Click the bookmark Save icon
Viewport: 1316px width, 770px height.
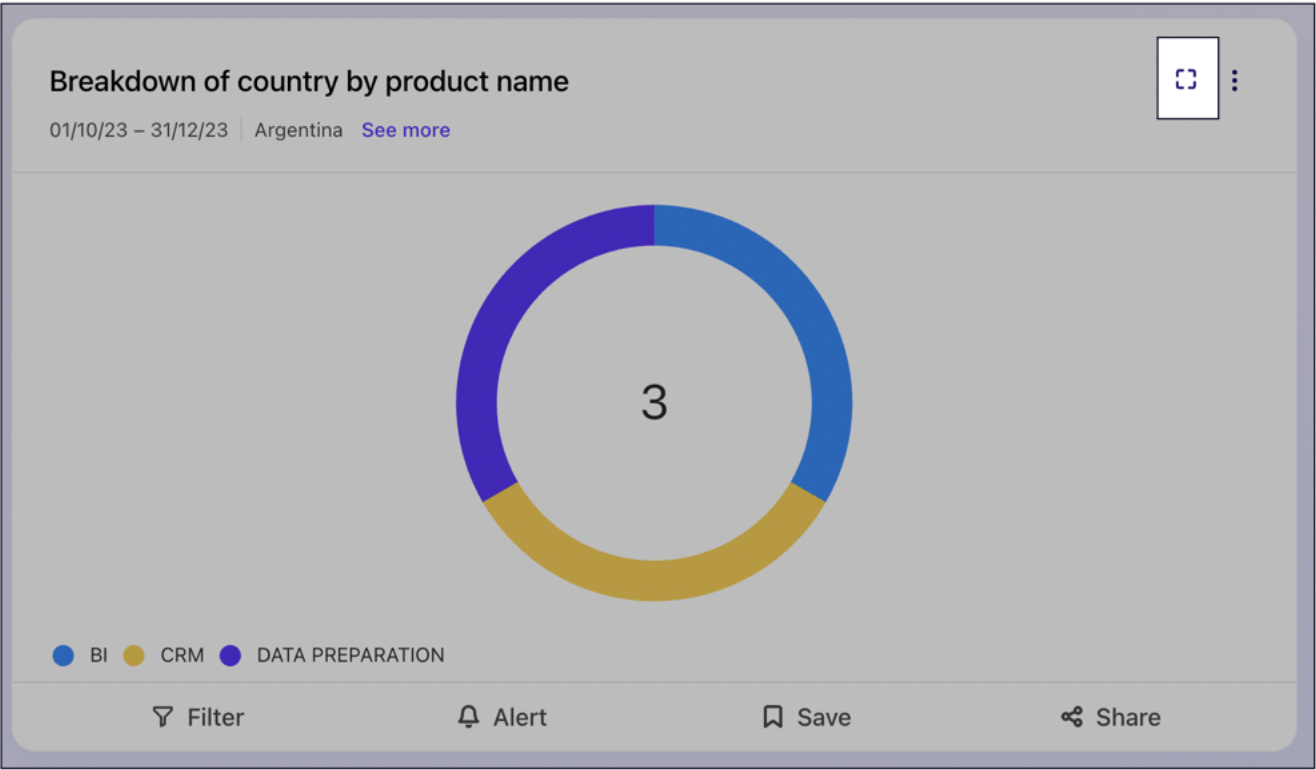point(772,717)
